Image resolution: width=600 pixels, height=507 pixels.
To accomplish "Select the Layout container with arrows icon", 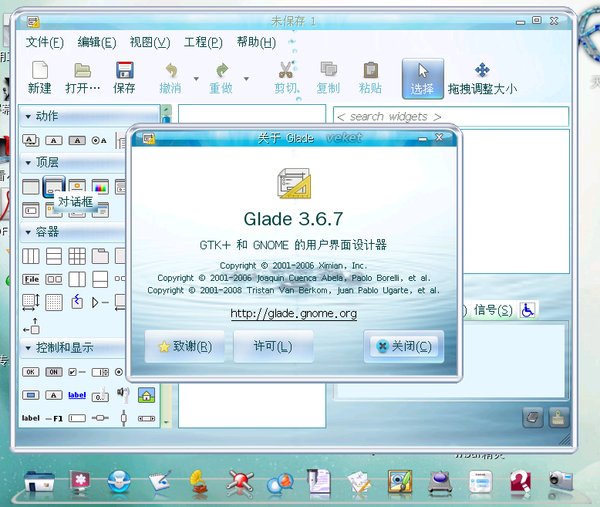I will [x=31, y=302].
